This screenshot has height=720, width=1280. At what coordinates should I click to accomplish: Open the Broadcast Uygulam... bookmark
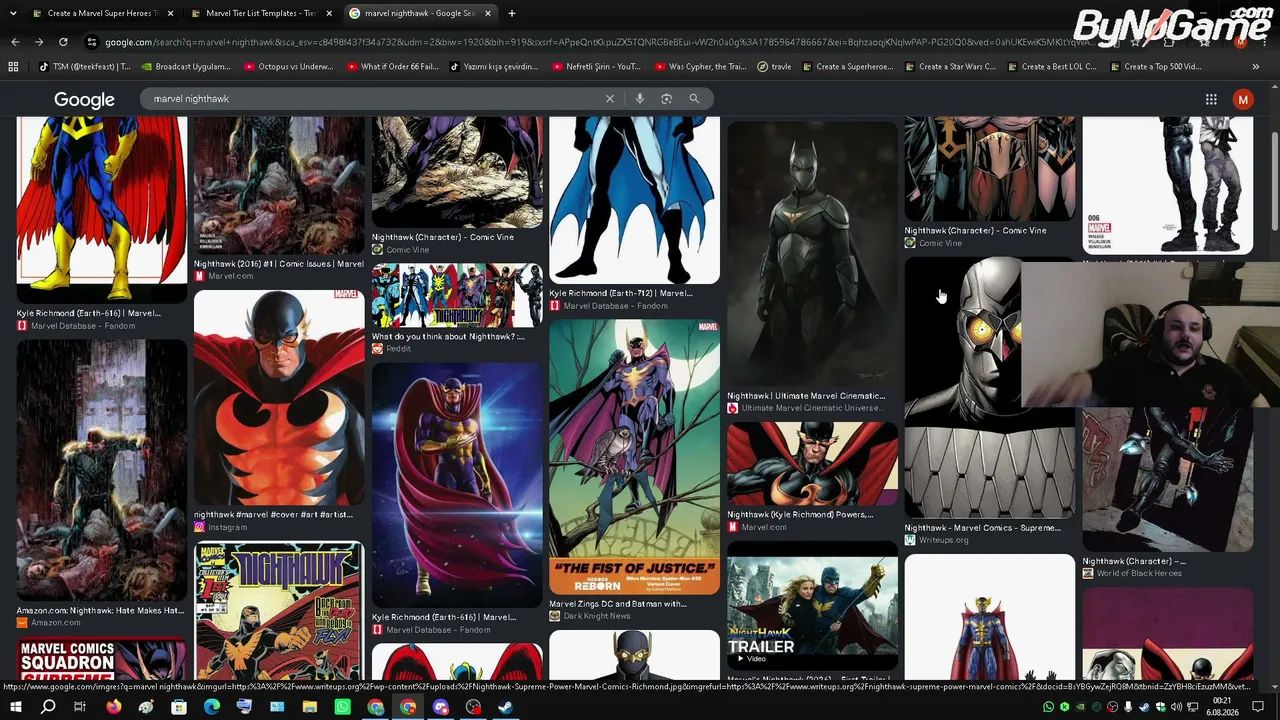pyautogui.click(x=186, y=67)
